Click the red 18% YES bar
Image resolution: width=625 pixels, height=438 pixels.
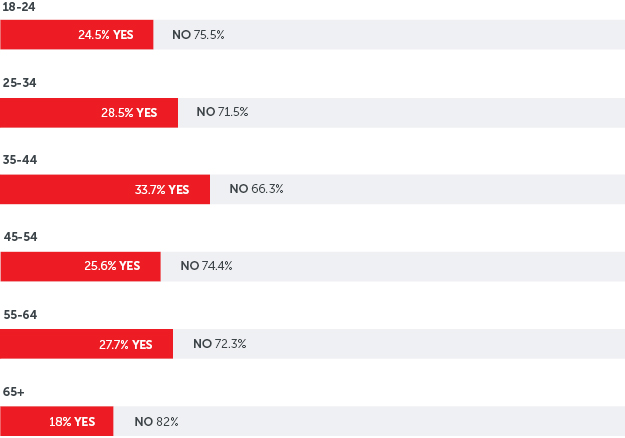(x=57, y=421)
